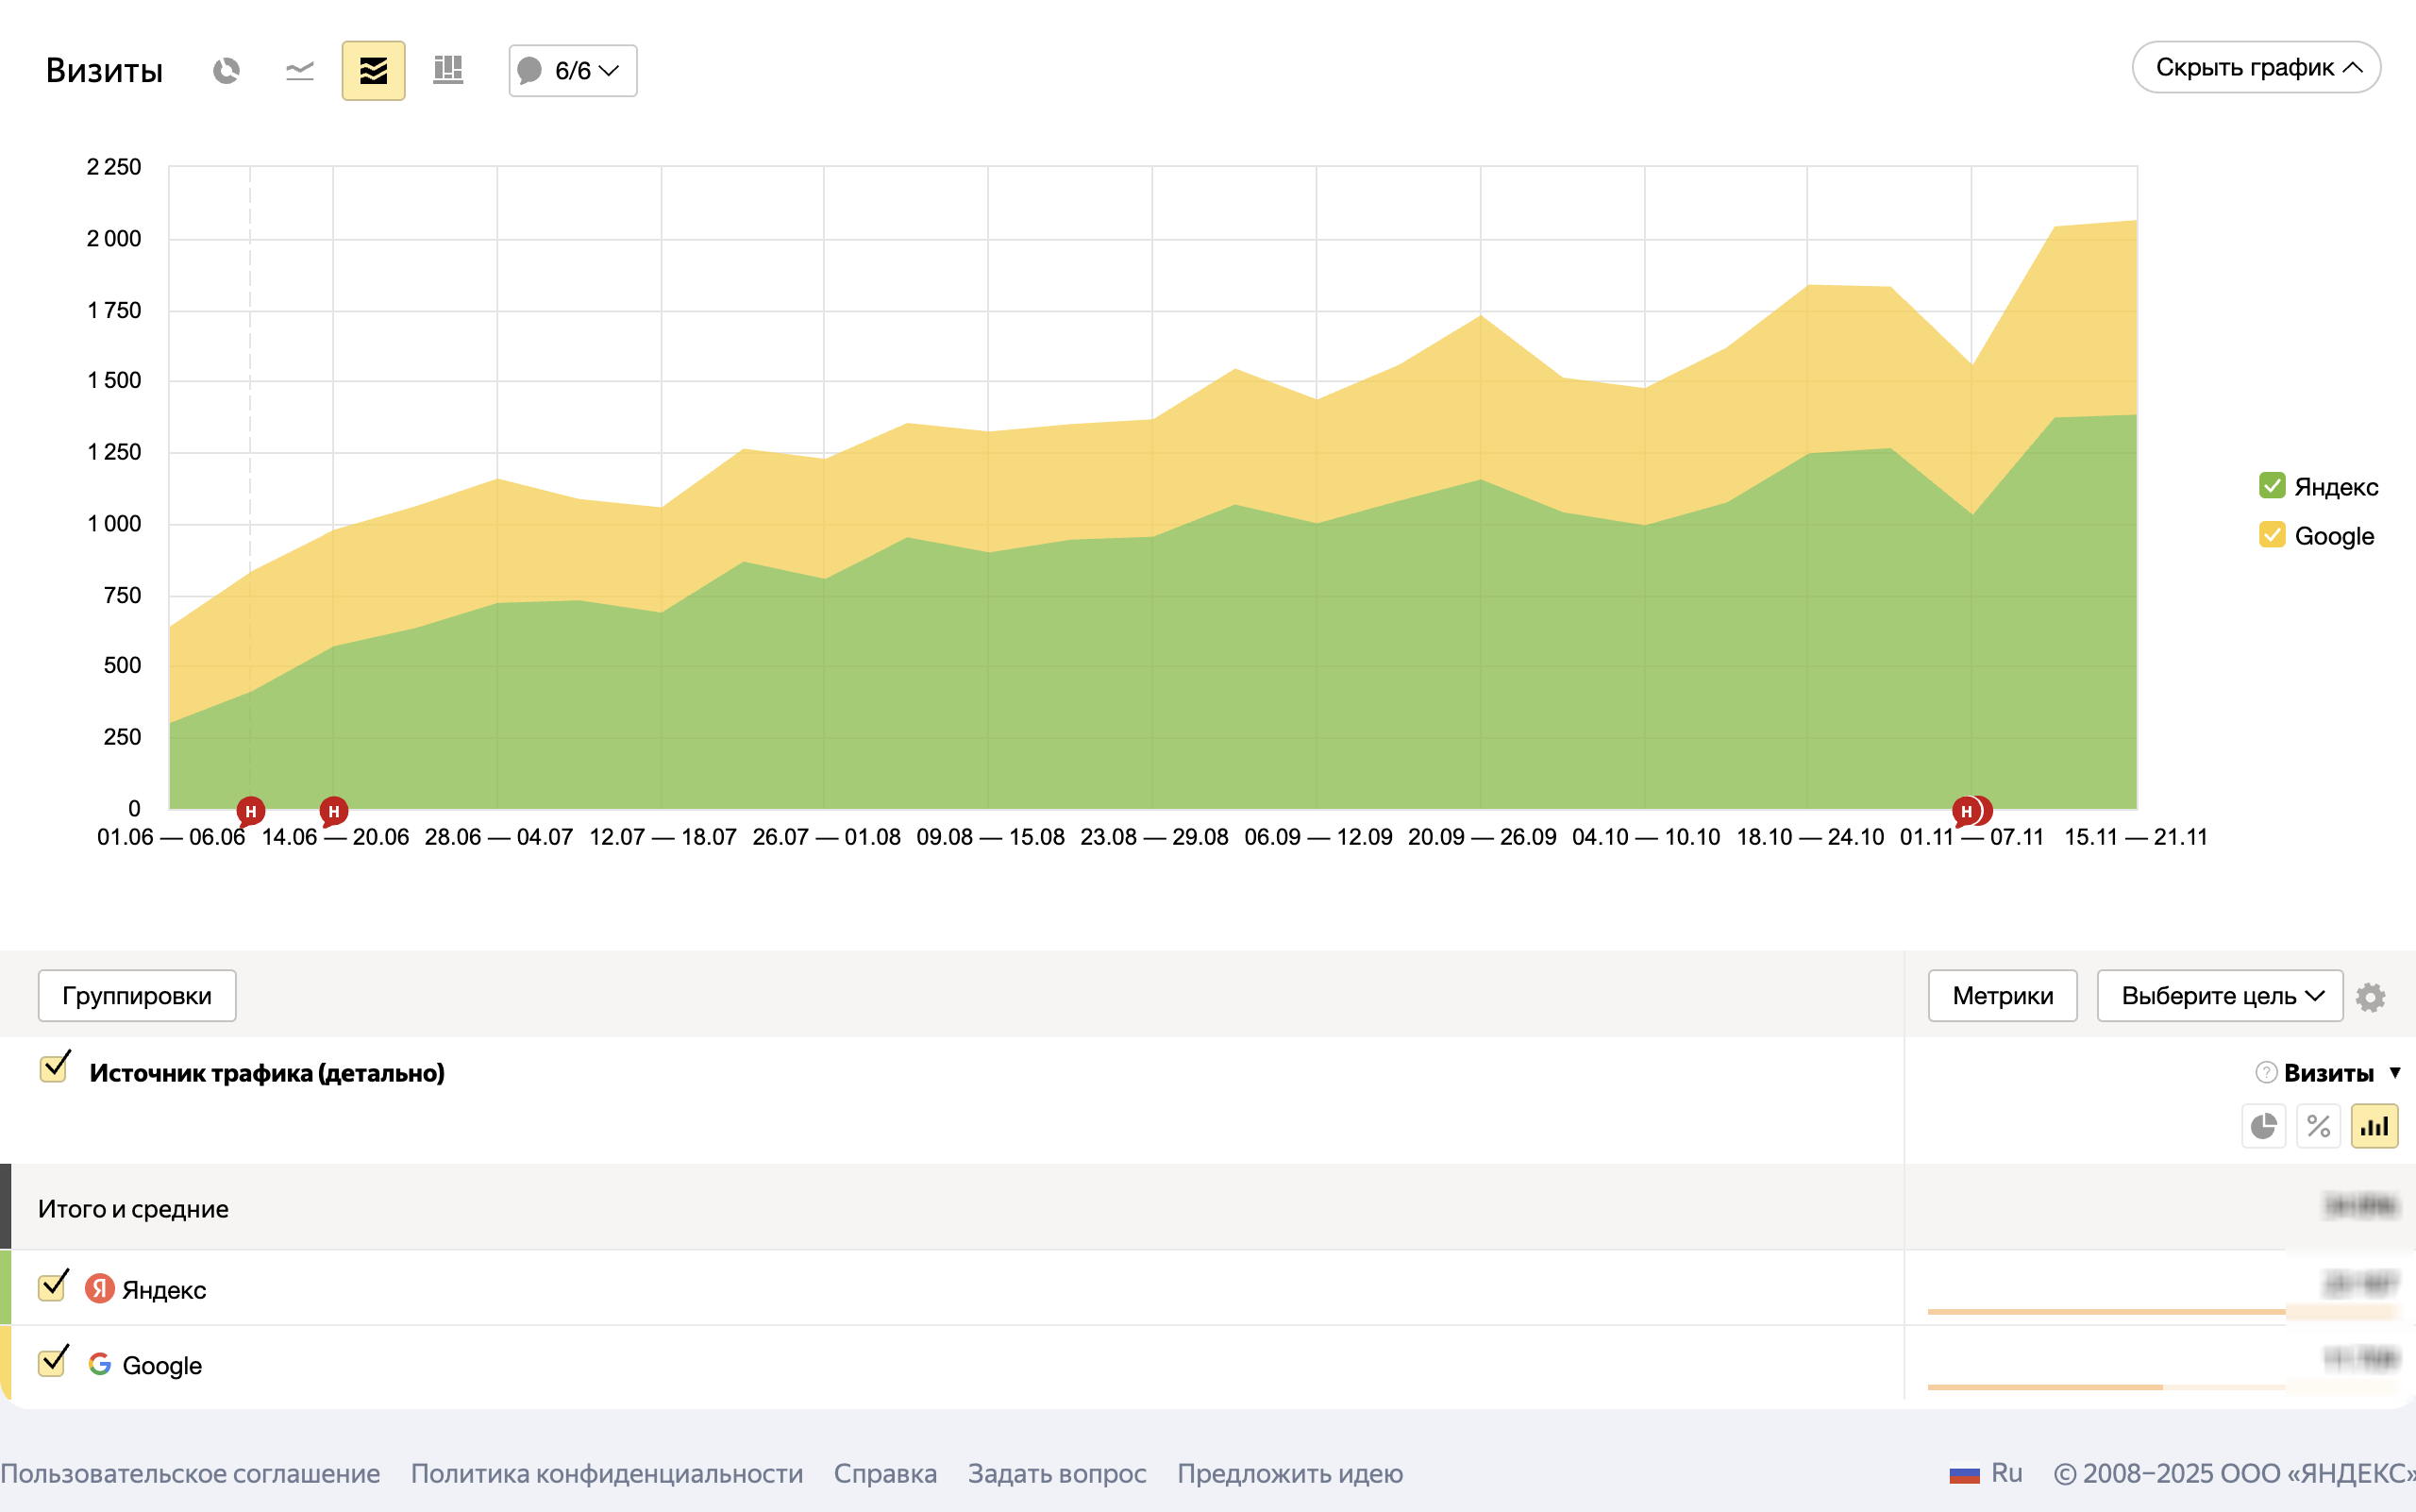The height and width of the screenshot is (1512, 2416).
Task: Show Визиты column as pie share
Action: [x=2263, y=1127]
